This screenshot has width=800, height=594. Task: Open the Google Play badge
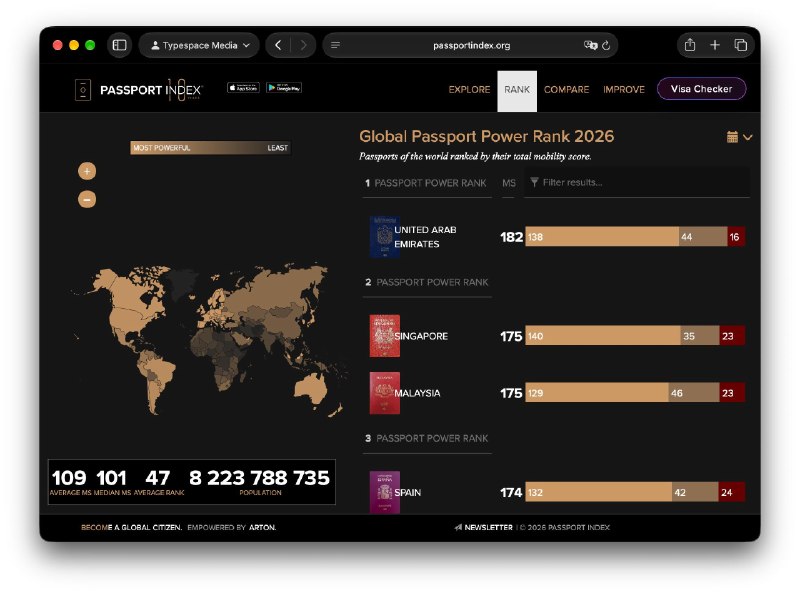coord(284,88)
